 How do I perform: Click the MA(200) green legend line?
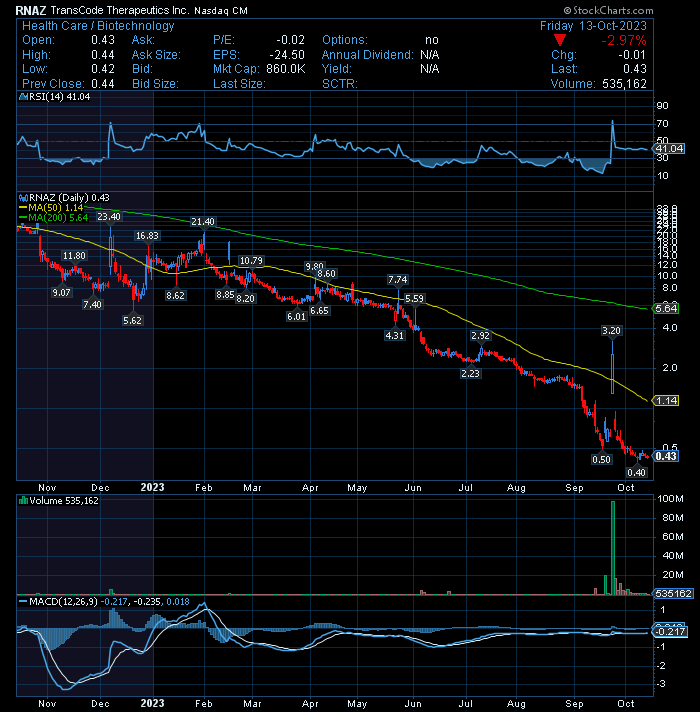click(x=23, y=218)
